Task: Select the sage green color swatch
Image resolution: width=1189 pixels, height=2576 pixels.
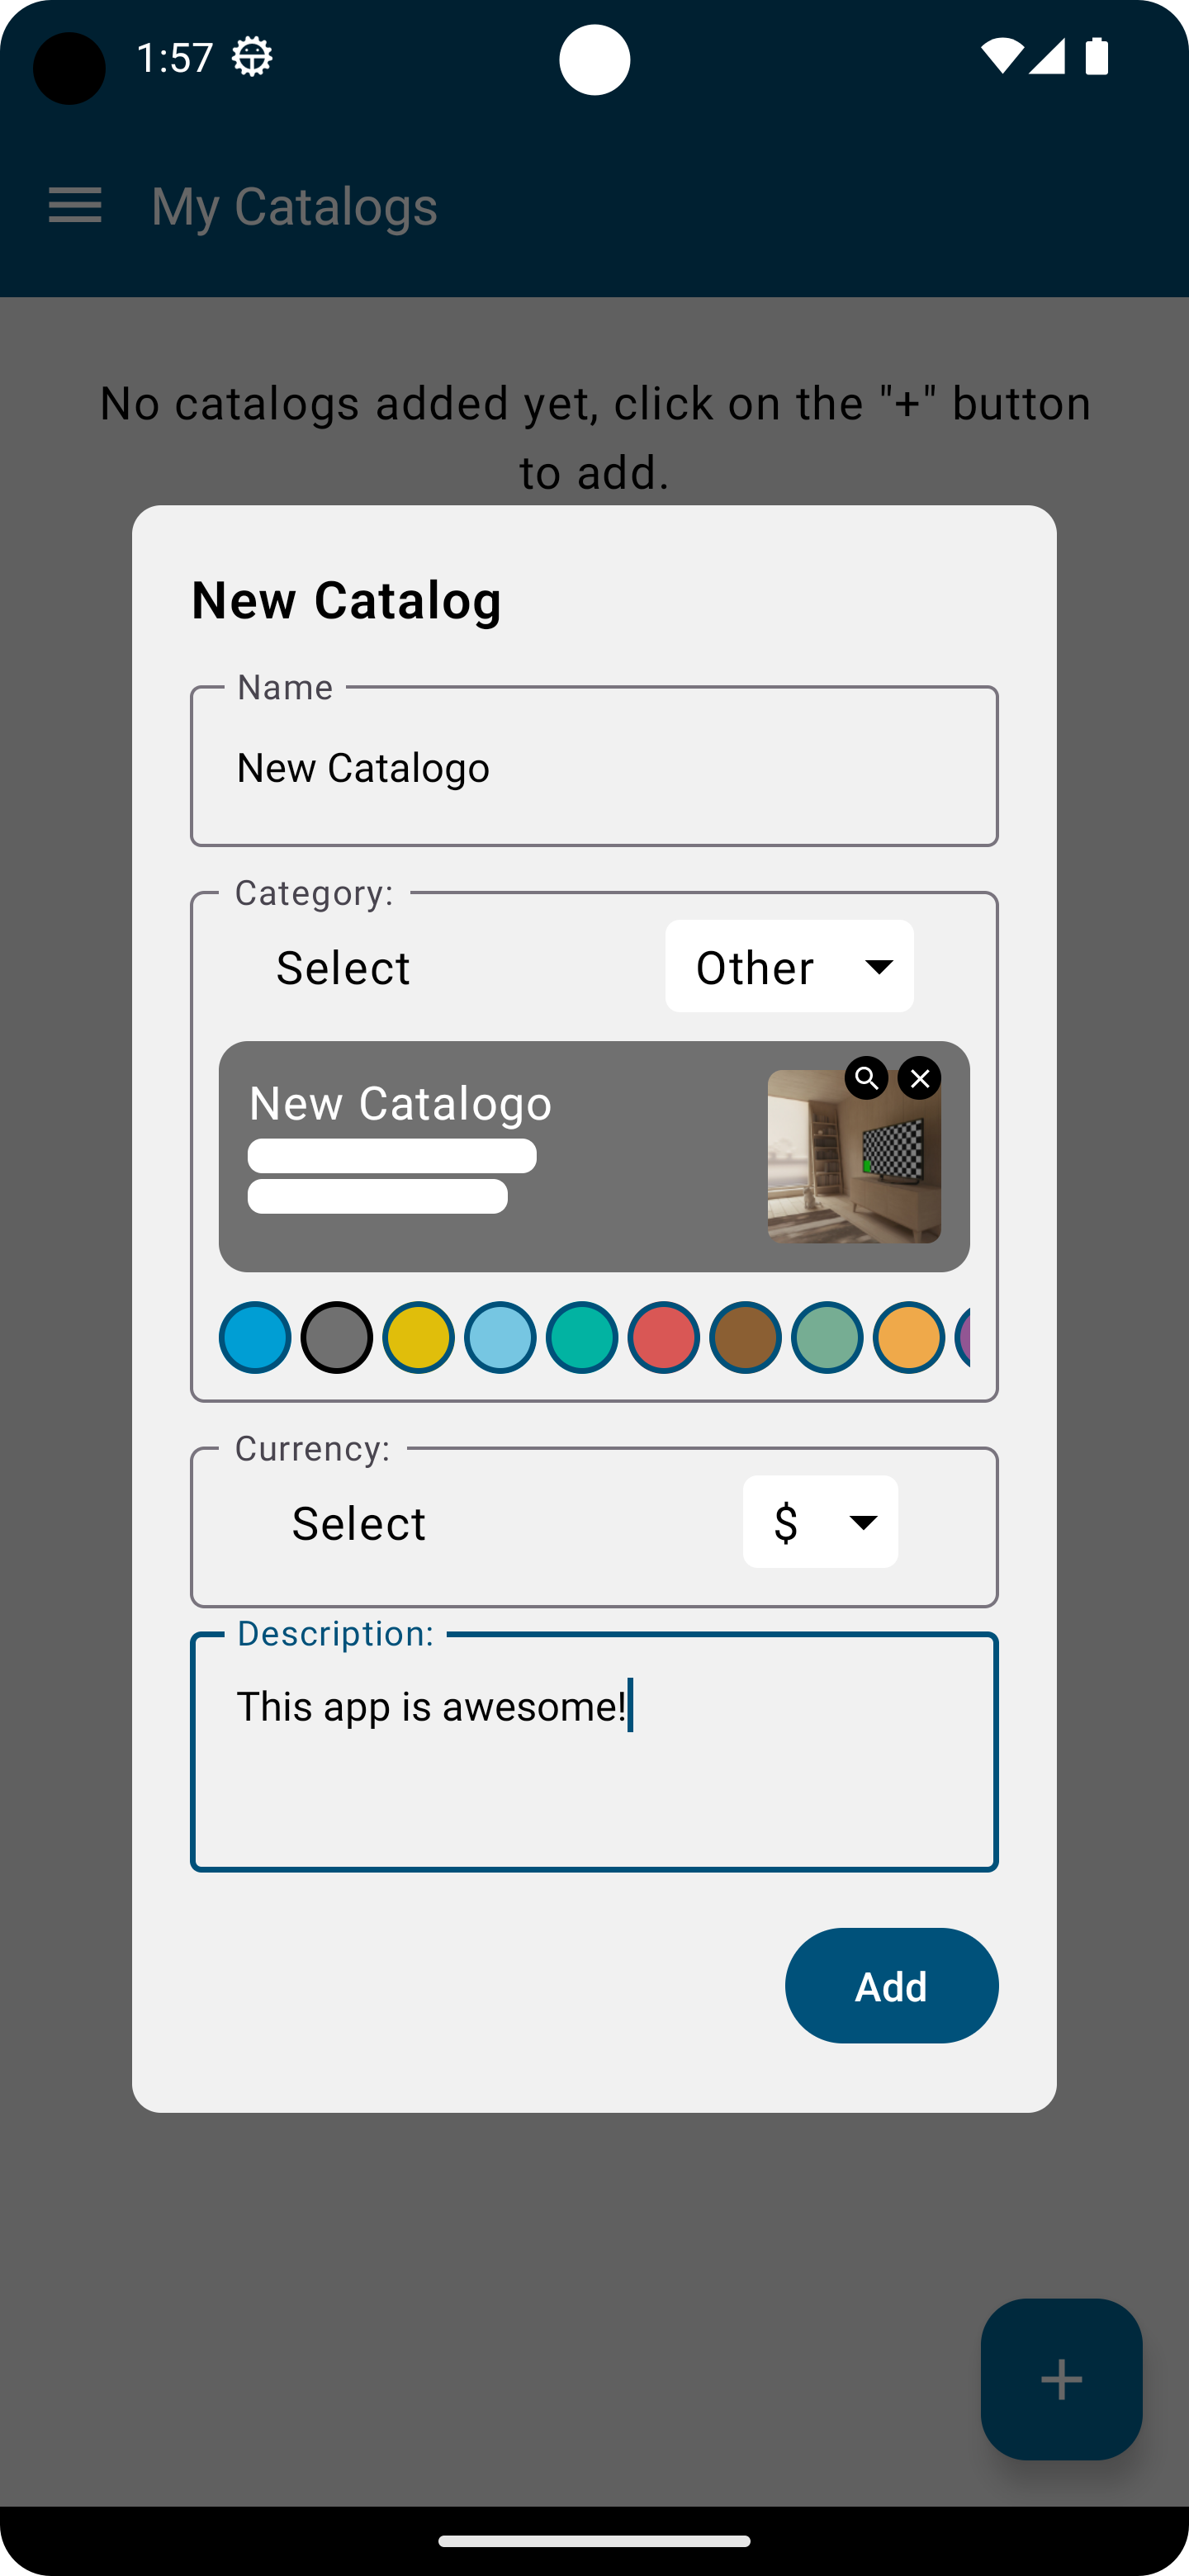Action: coord(827,1337)
